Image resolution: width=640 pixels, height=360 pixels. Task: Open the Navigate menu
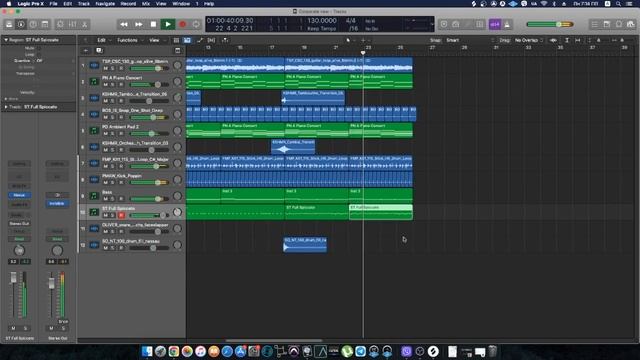(105, 4)
